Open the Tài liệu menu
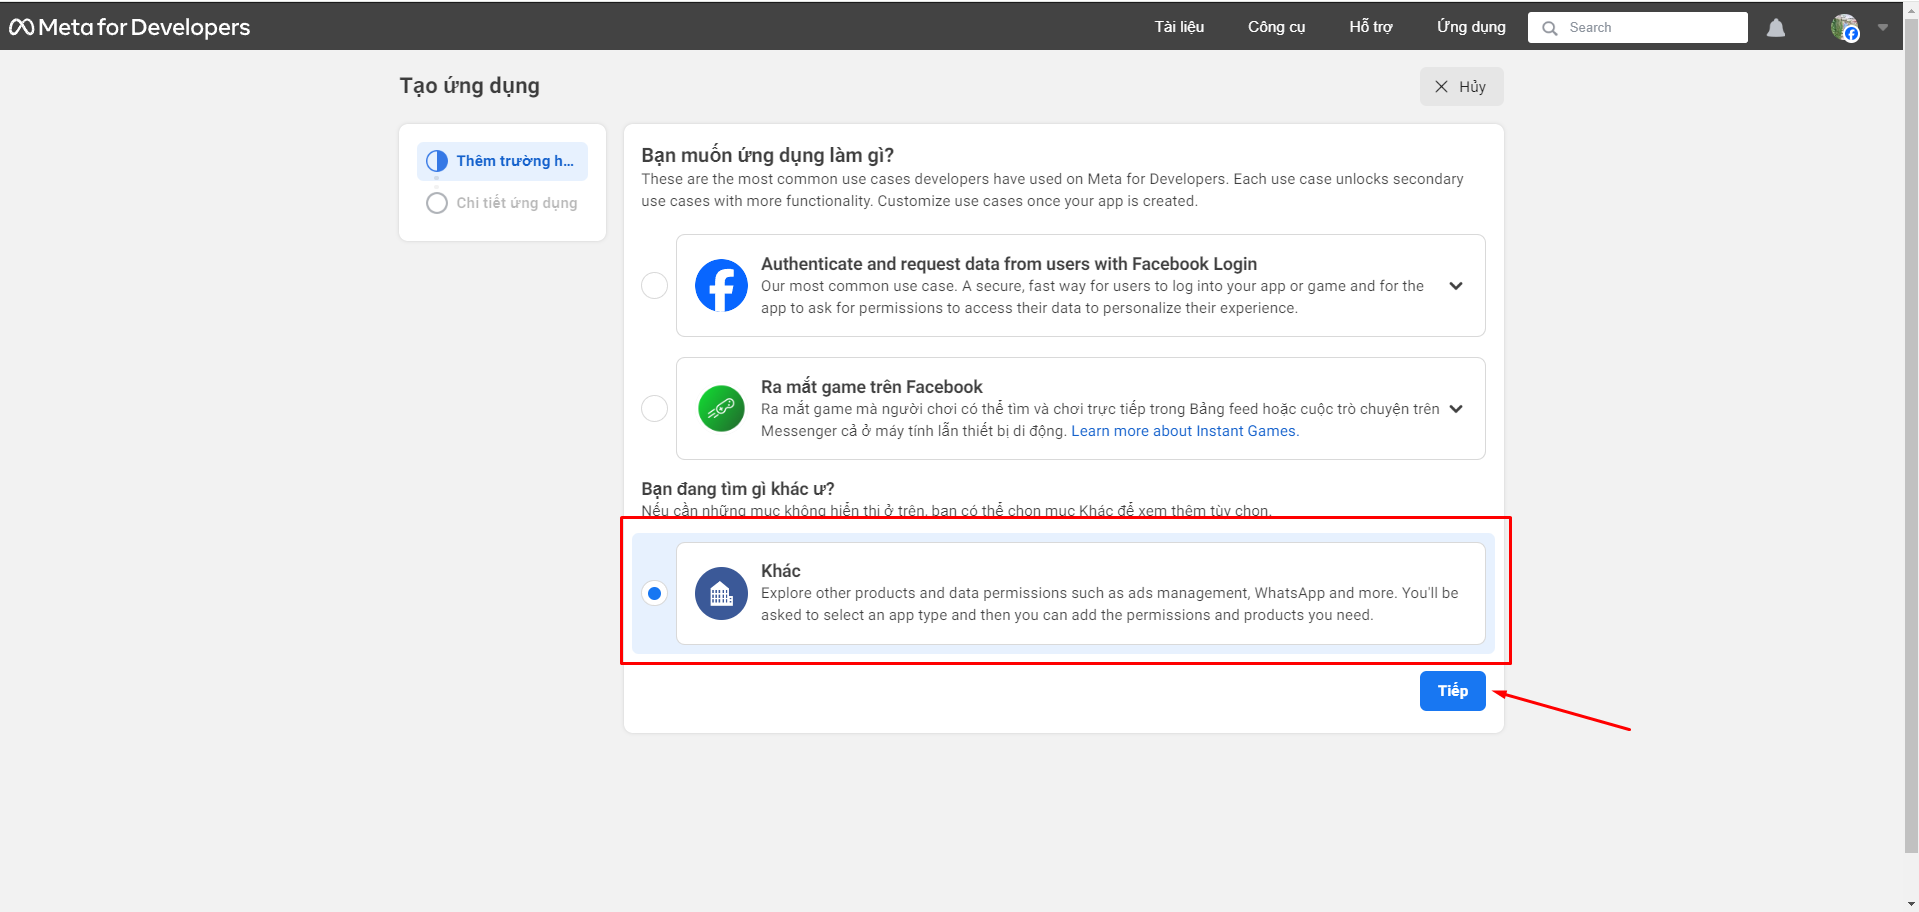The width and height of the screenshot is (1919, 912). pos(1179,27)
